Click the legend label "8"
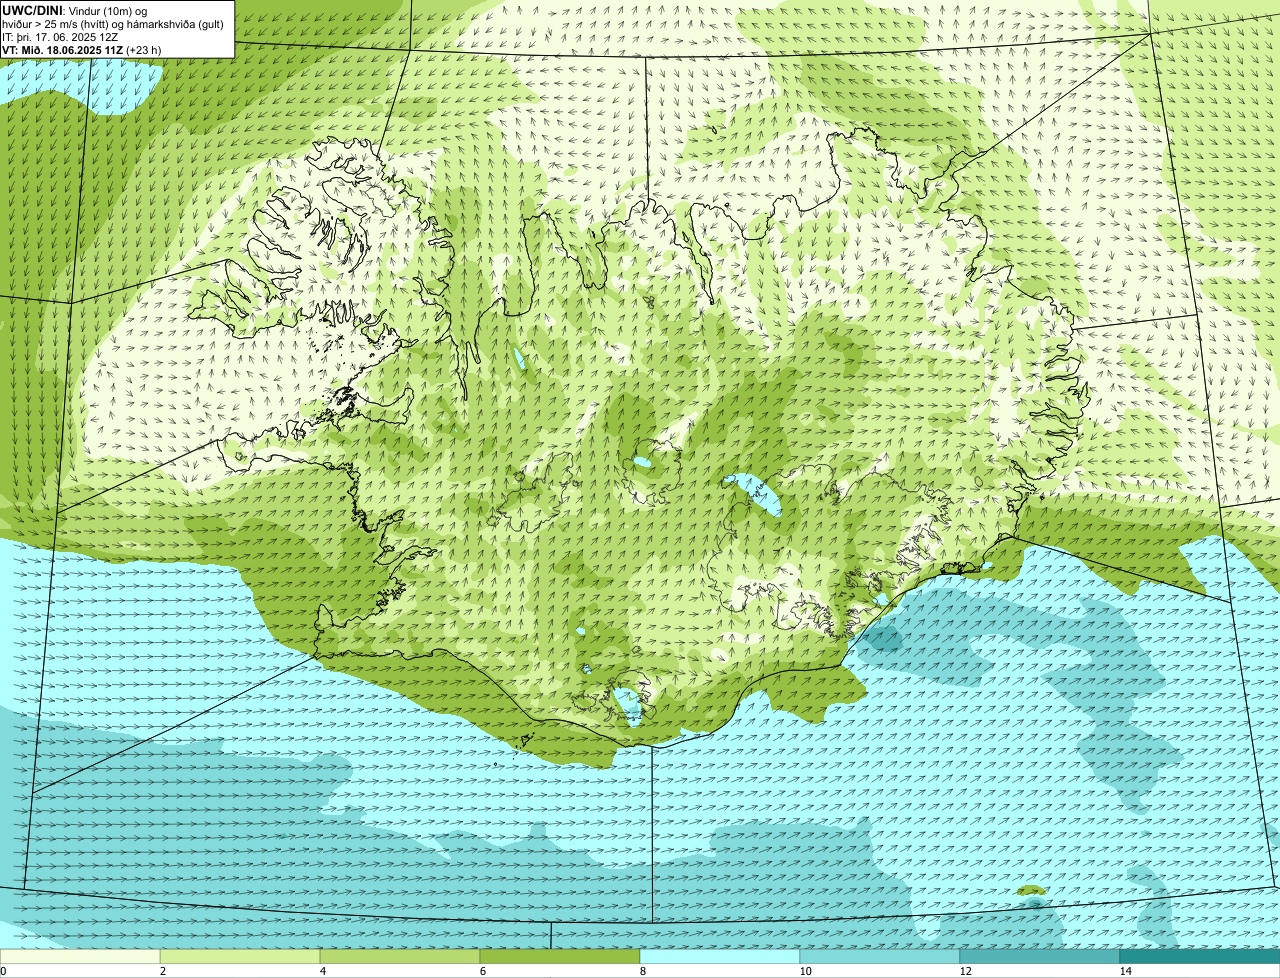The width and height of the screenshot is (1280, 978). (642, 971)
